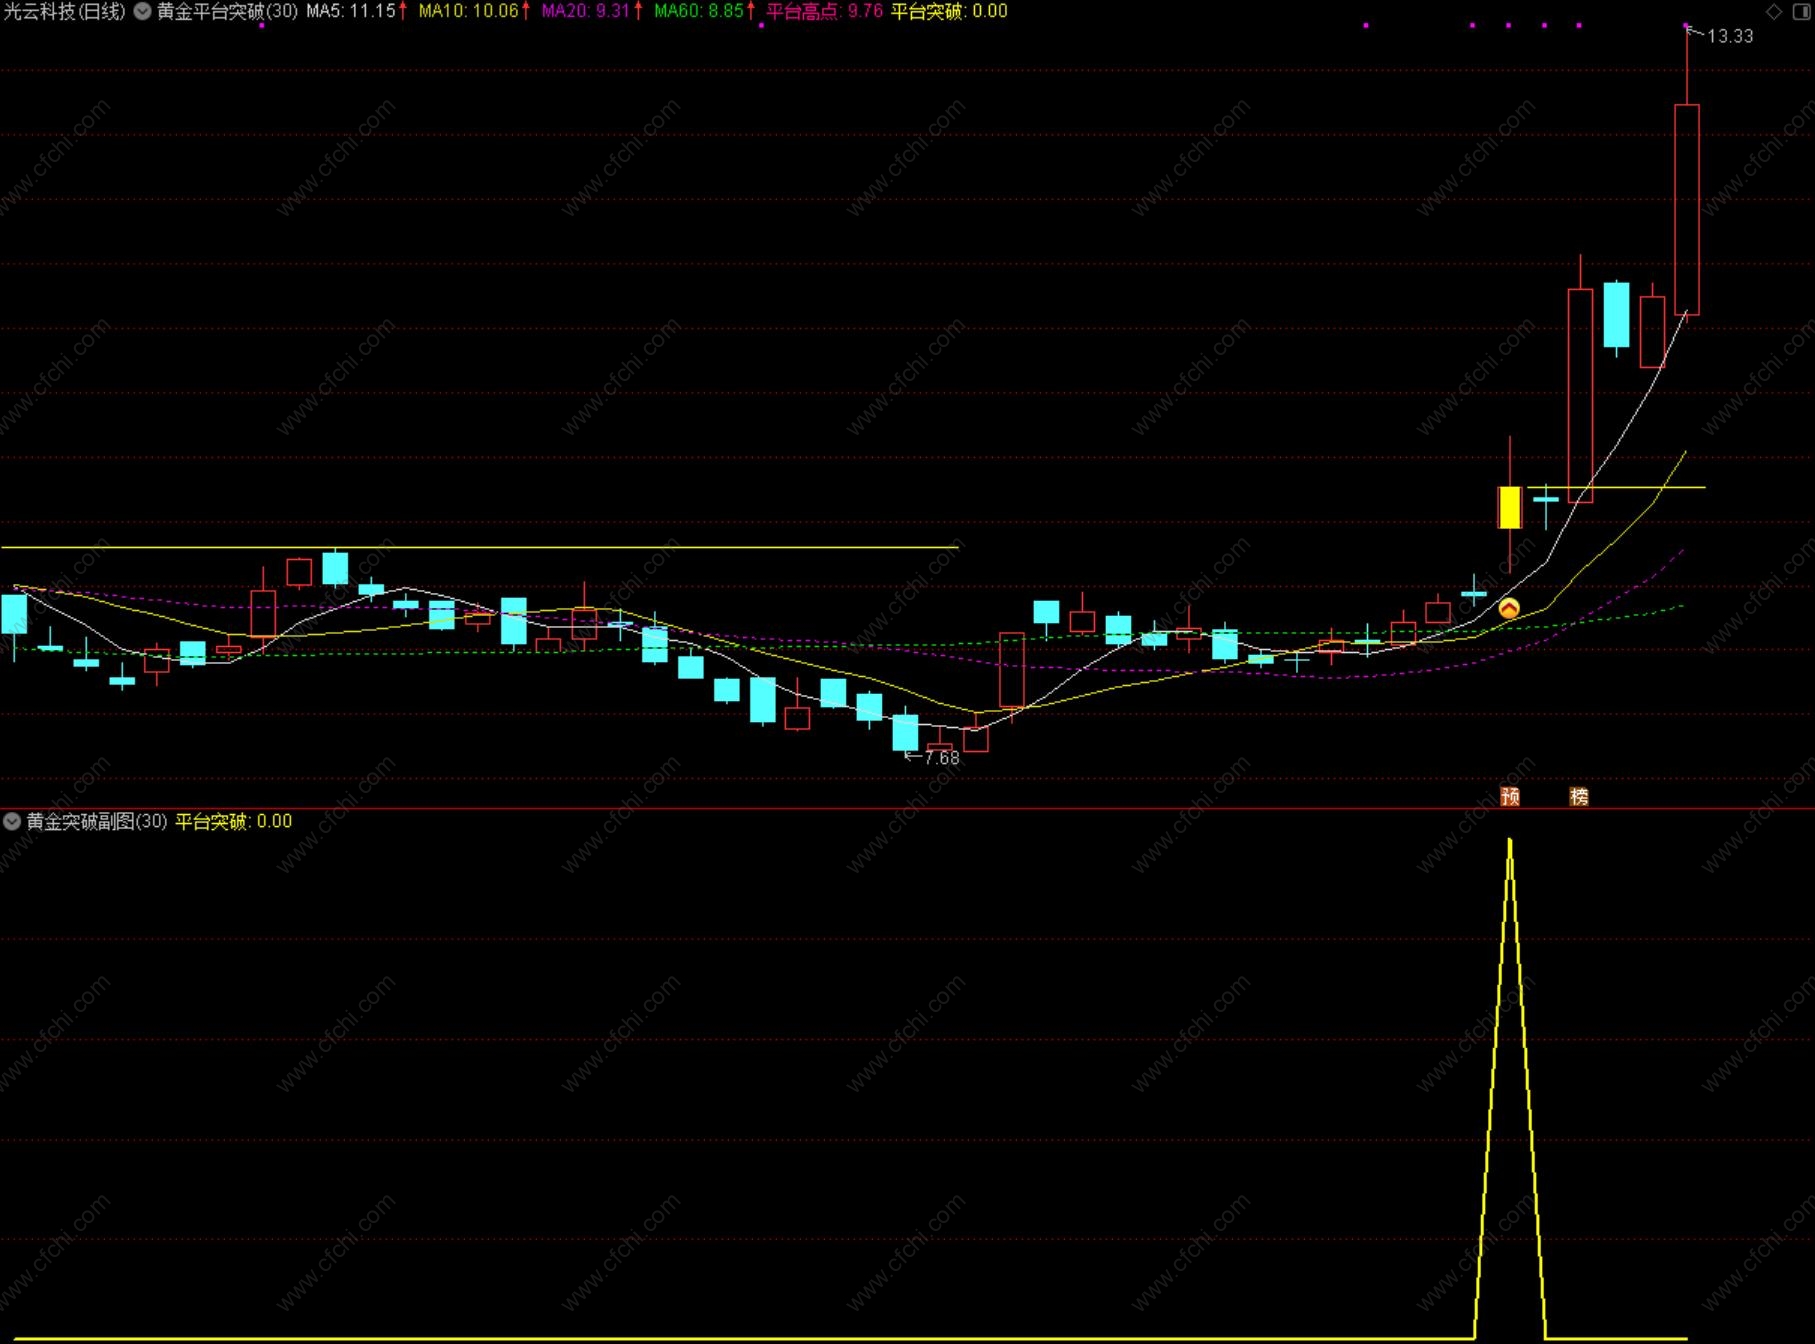Click the orange up-arrow breakout signal icon

click(1509, 608)
